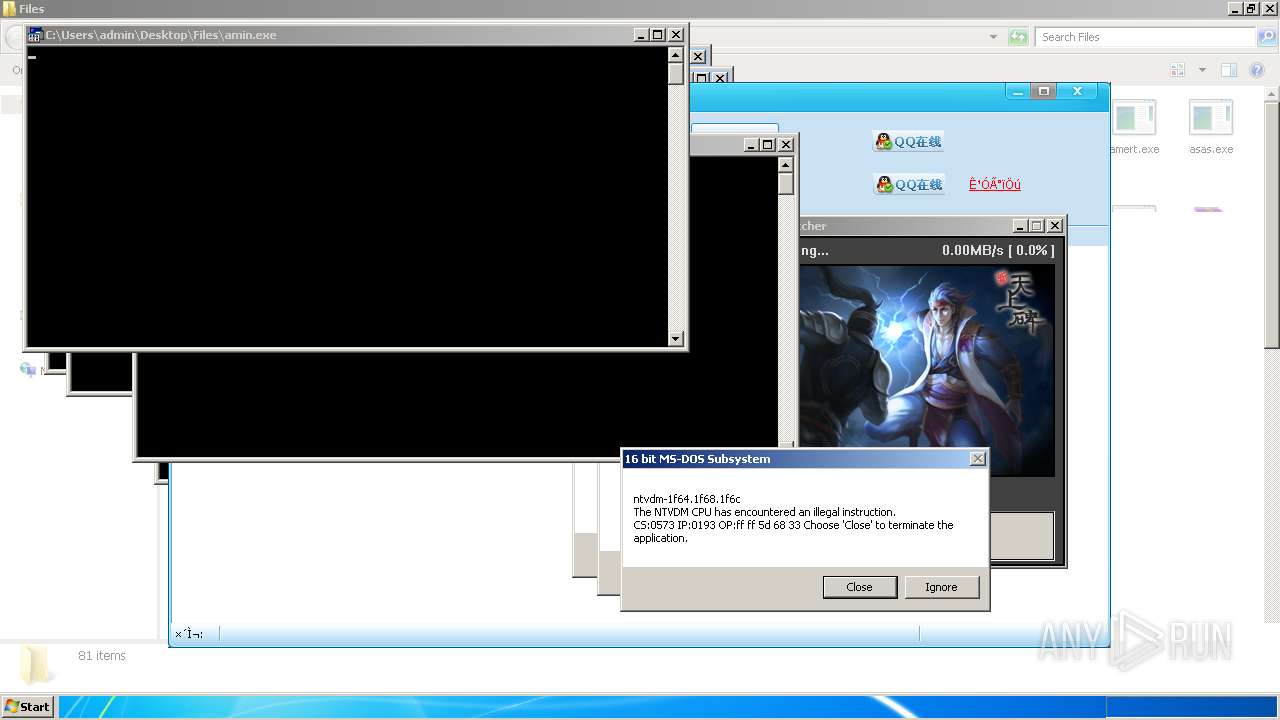Click Ignore in the MS-DOS Subsystem dialog

(x=941, y=587)
